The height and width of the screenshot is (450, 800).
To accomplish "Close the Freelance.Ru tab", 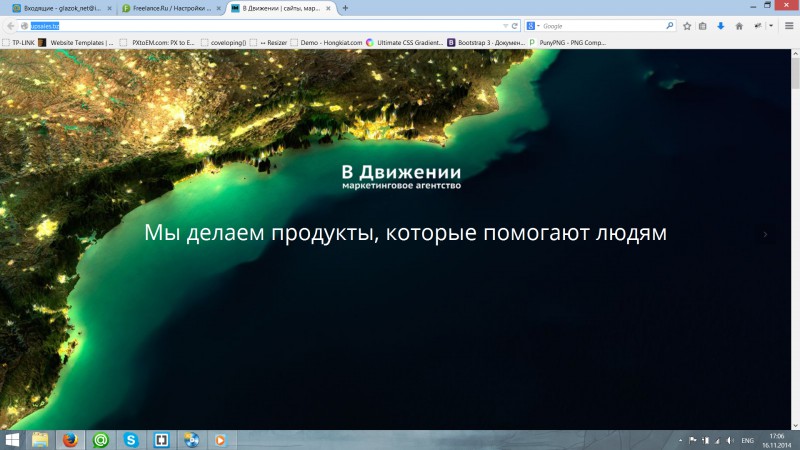I will click(218, 9).
